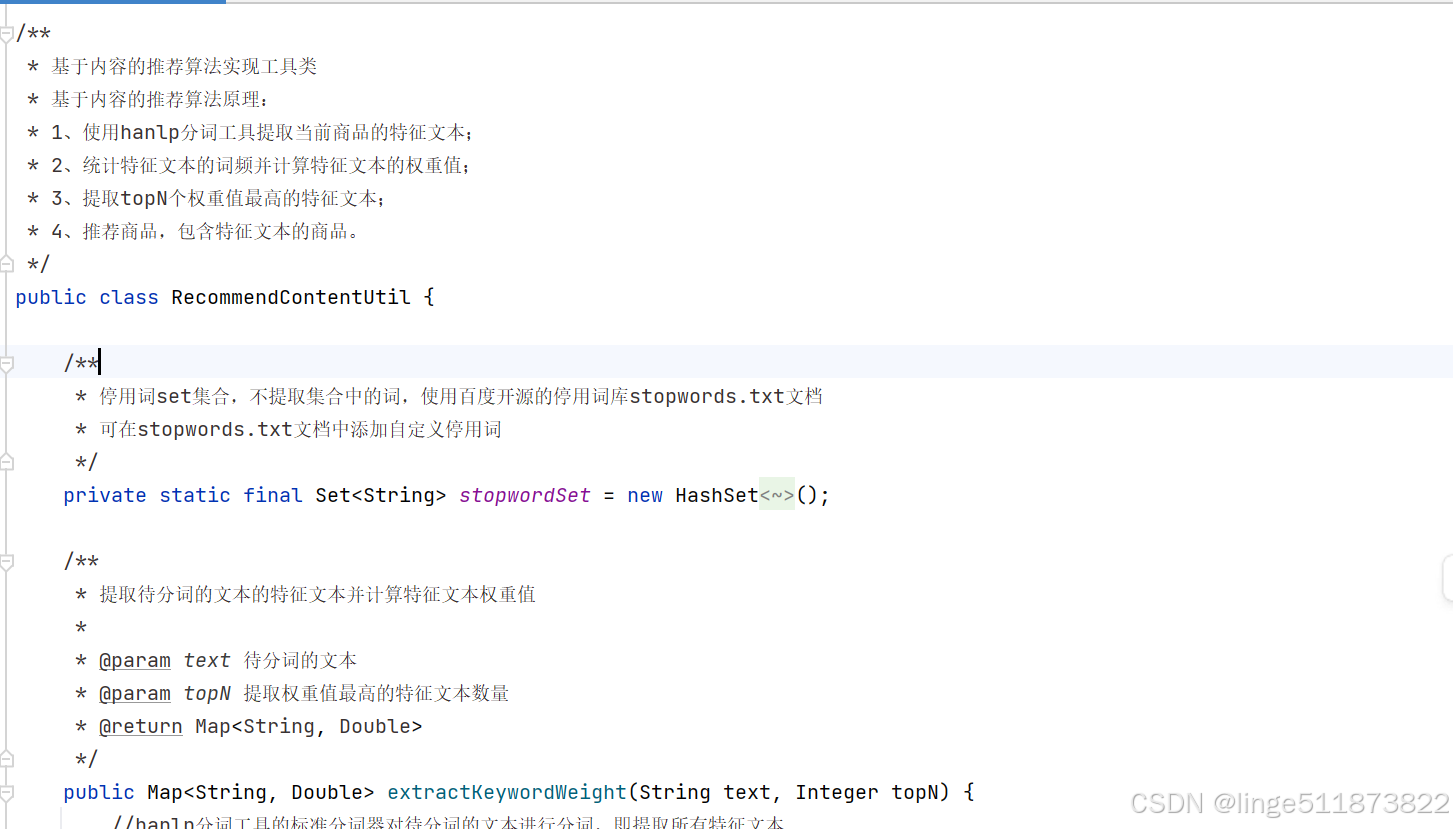Click the inline comment starting '//hanlp分词工具'
The image size is (1453, 829).
tap(448, 823)
